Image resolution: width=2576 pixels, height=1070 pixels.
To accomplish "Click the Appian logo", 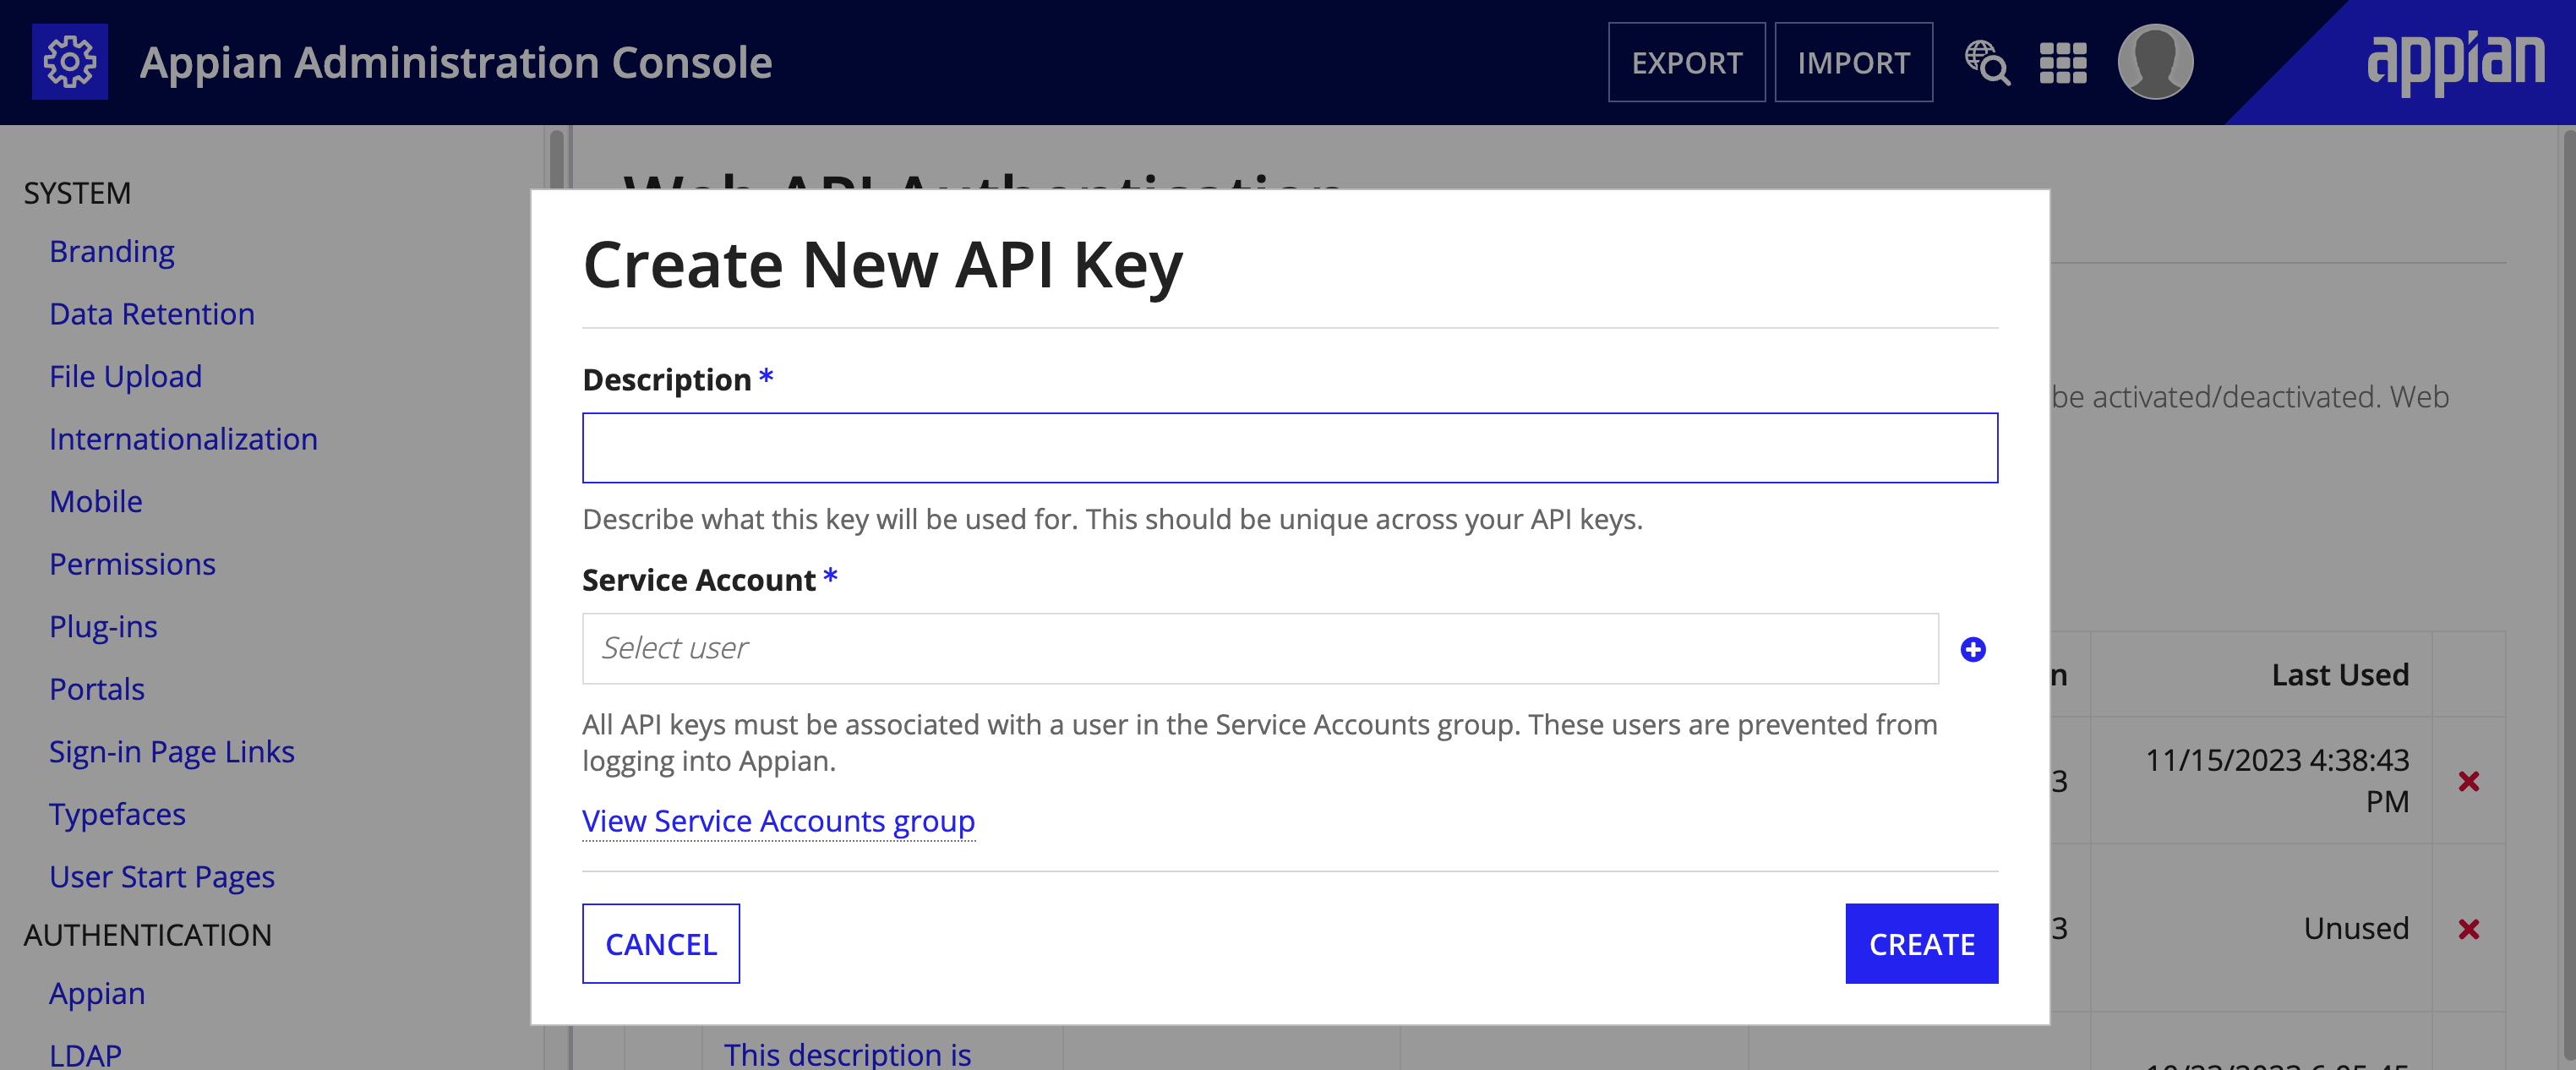I will (x=2458, y=60).
